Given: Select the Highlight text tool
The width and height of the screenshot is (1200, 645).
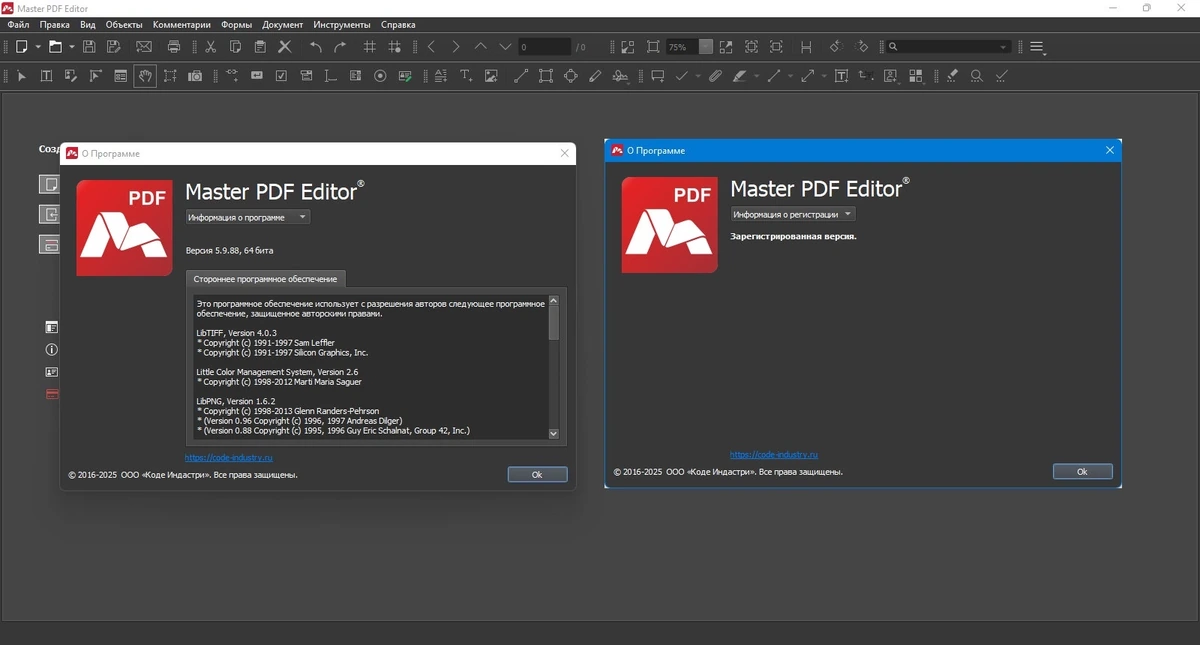Looking at the screenshot, I should click(740, 76).
